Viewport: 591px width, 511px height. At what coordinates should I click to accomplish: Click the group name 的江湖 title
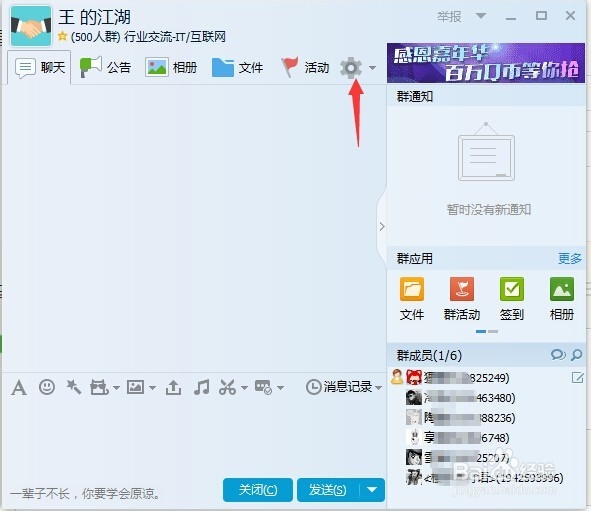coord(94,17)
